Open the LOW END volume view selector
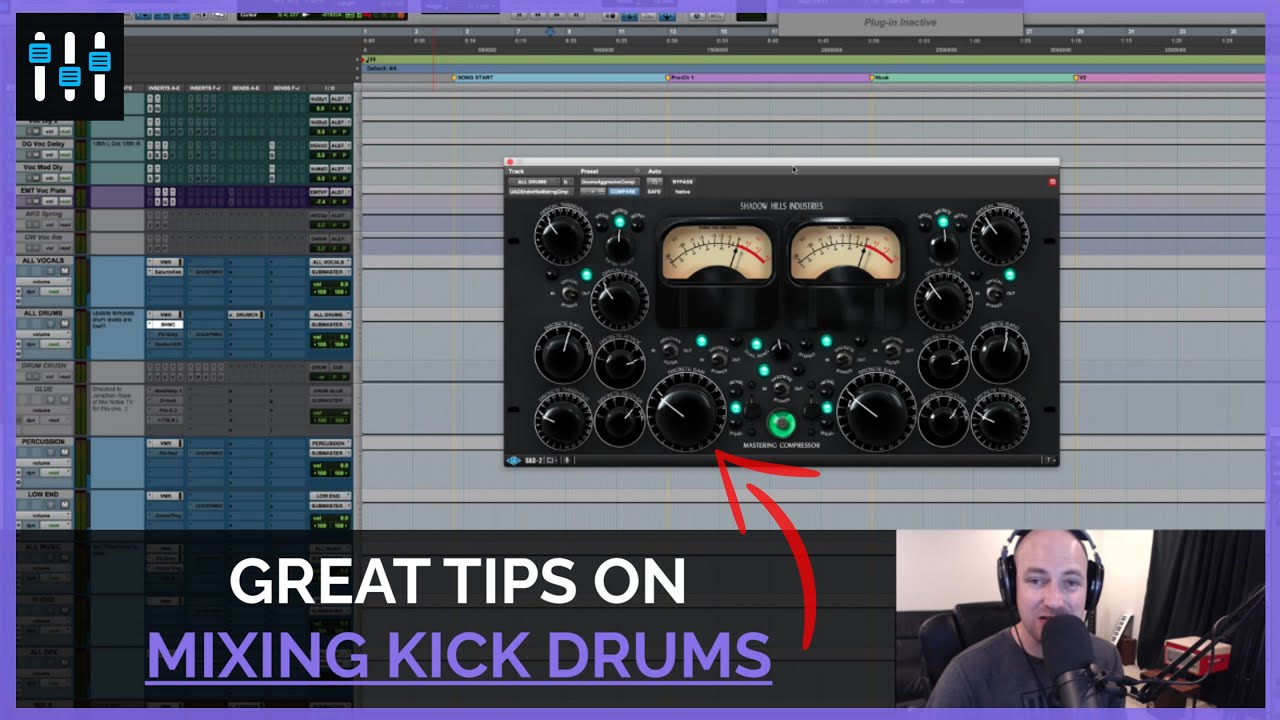This screenshot has height=720, width=1280. pyautogui.click(x=44, y=513)
